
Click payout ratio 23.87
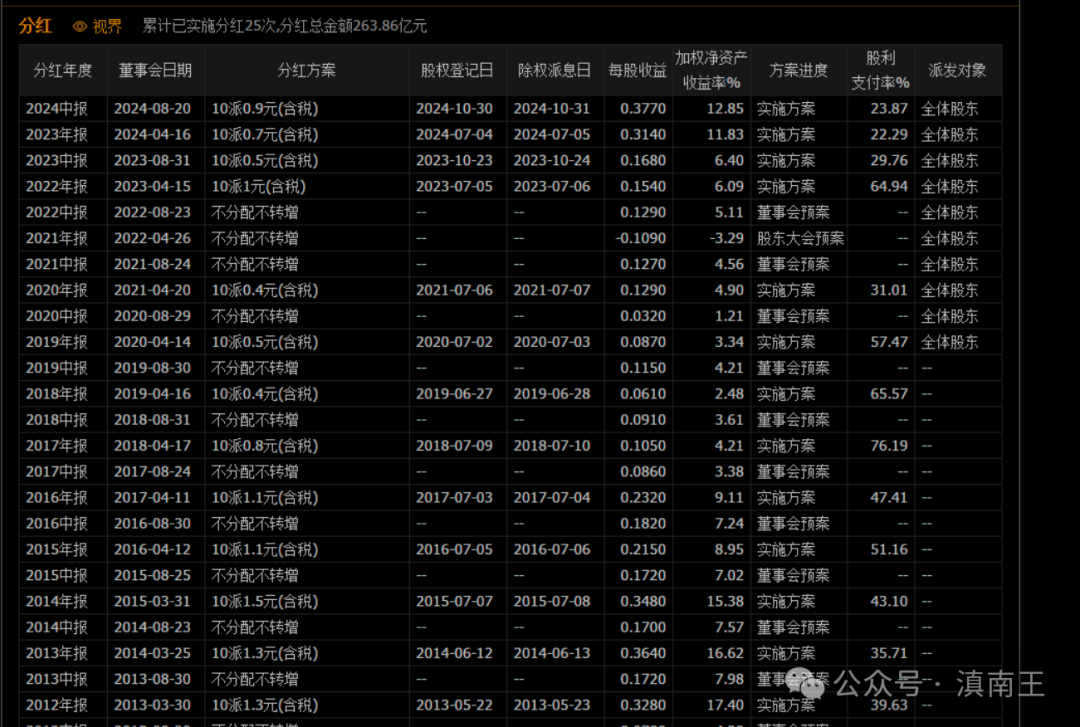coord(889,109)
